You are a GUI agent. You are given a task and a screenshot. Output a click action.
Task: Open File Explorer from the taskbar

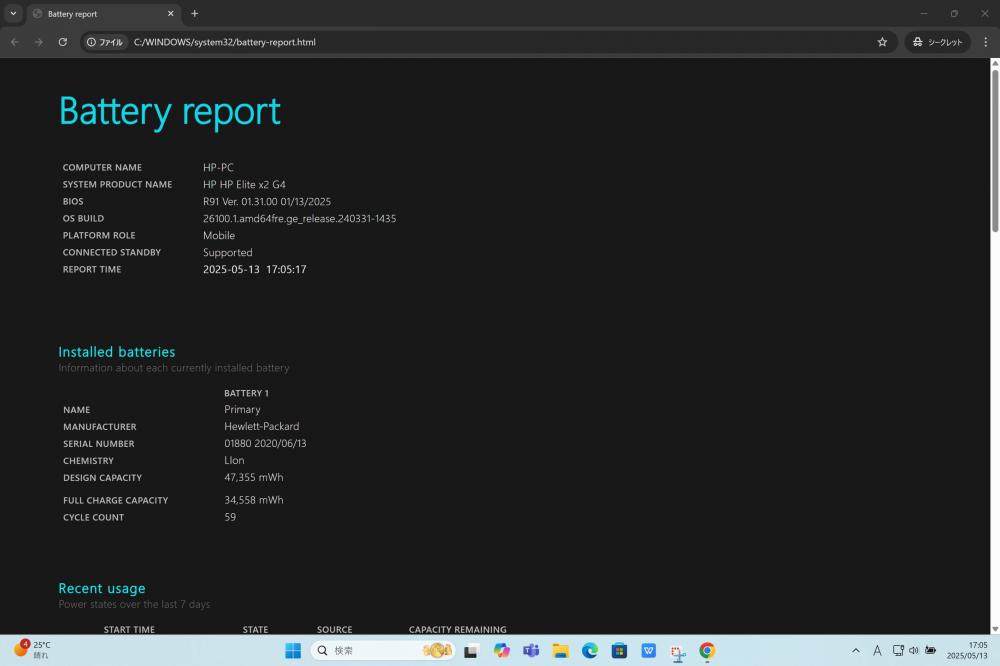561,651
